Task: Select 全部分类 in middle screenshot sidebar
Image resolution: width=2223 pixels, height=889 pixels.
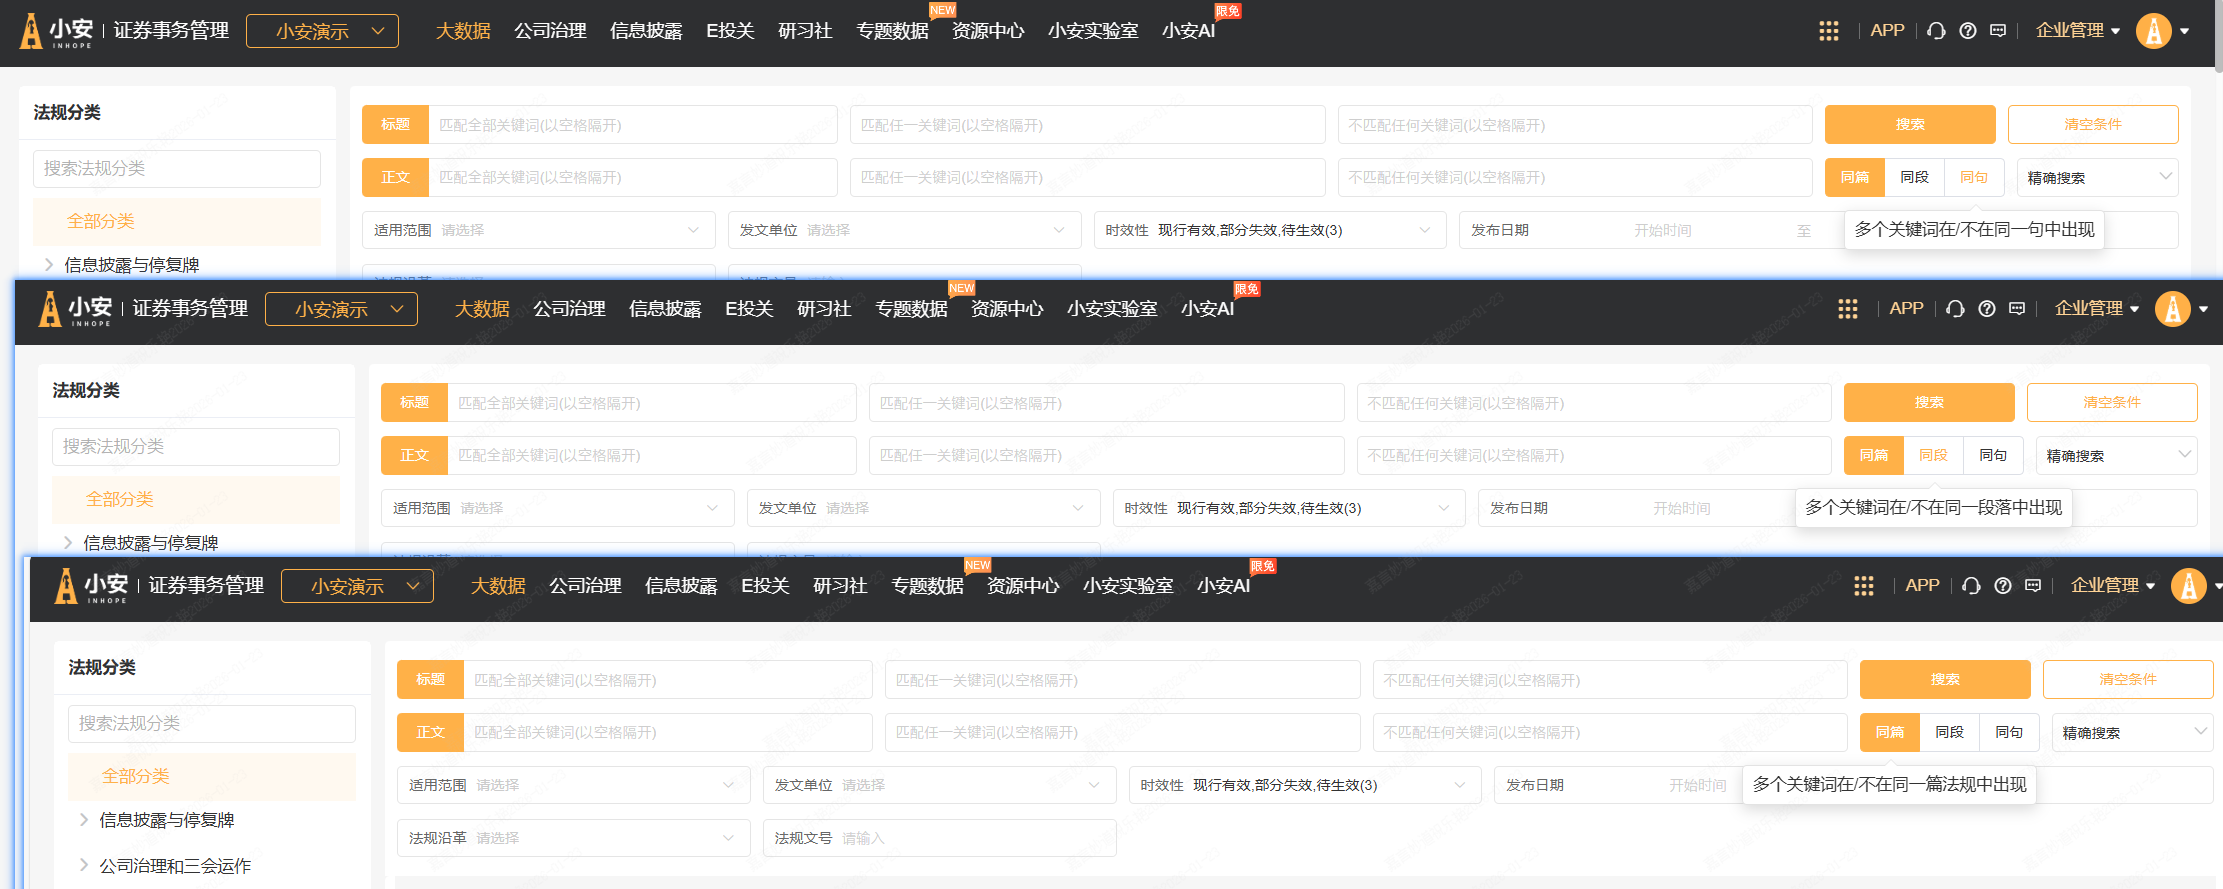Action: pos(196,499)
